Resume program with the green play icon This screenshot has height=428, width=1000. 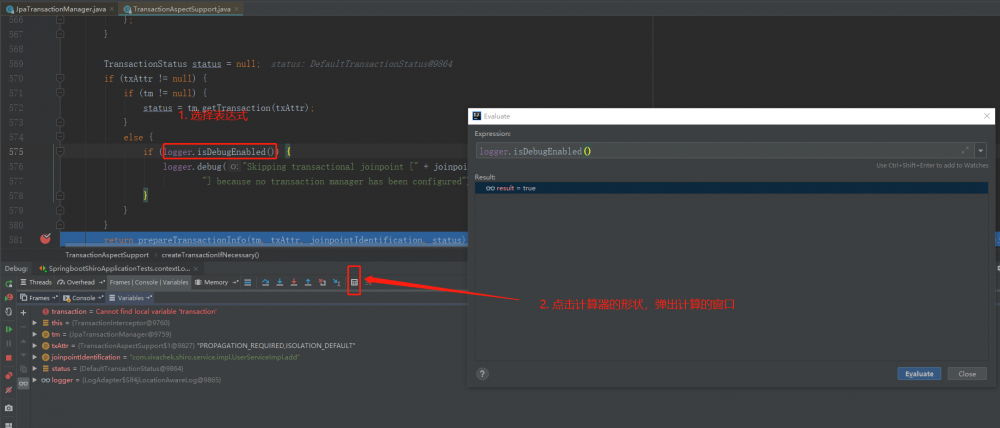point(9,328)
